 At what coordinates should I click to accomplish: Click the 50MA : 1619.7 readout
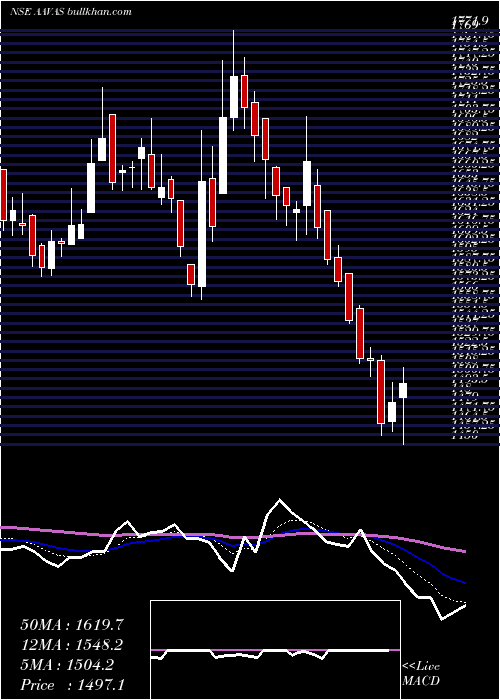point(71,625)
